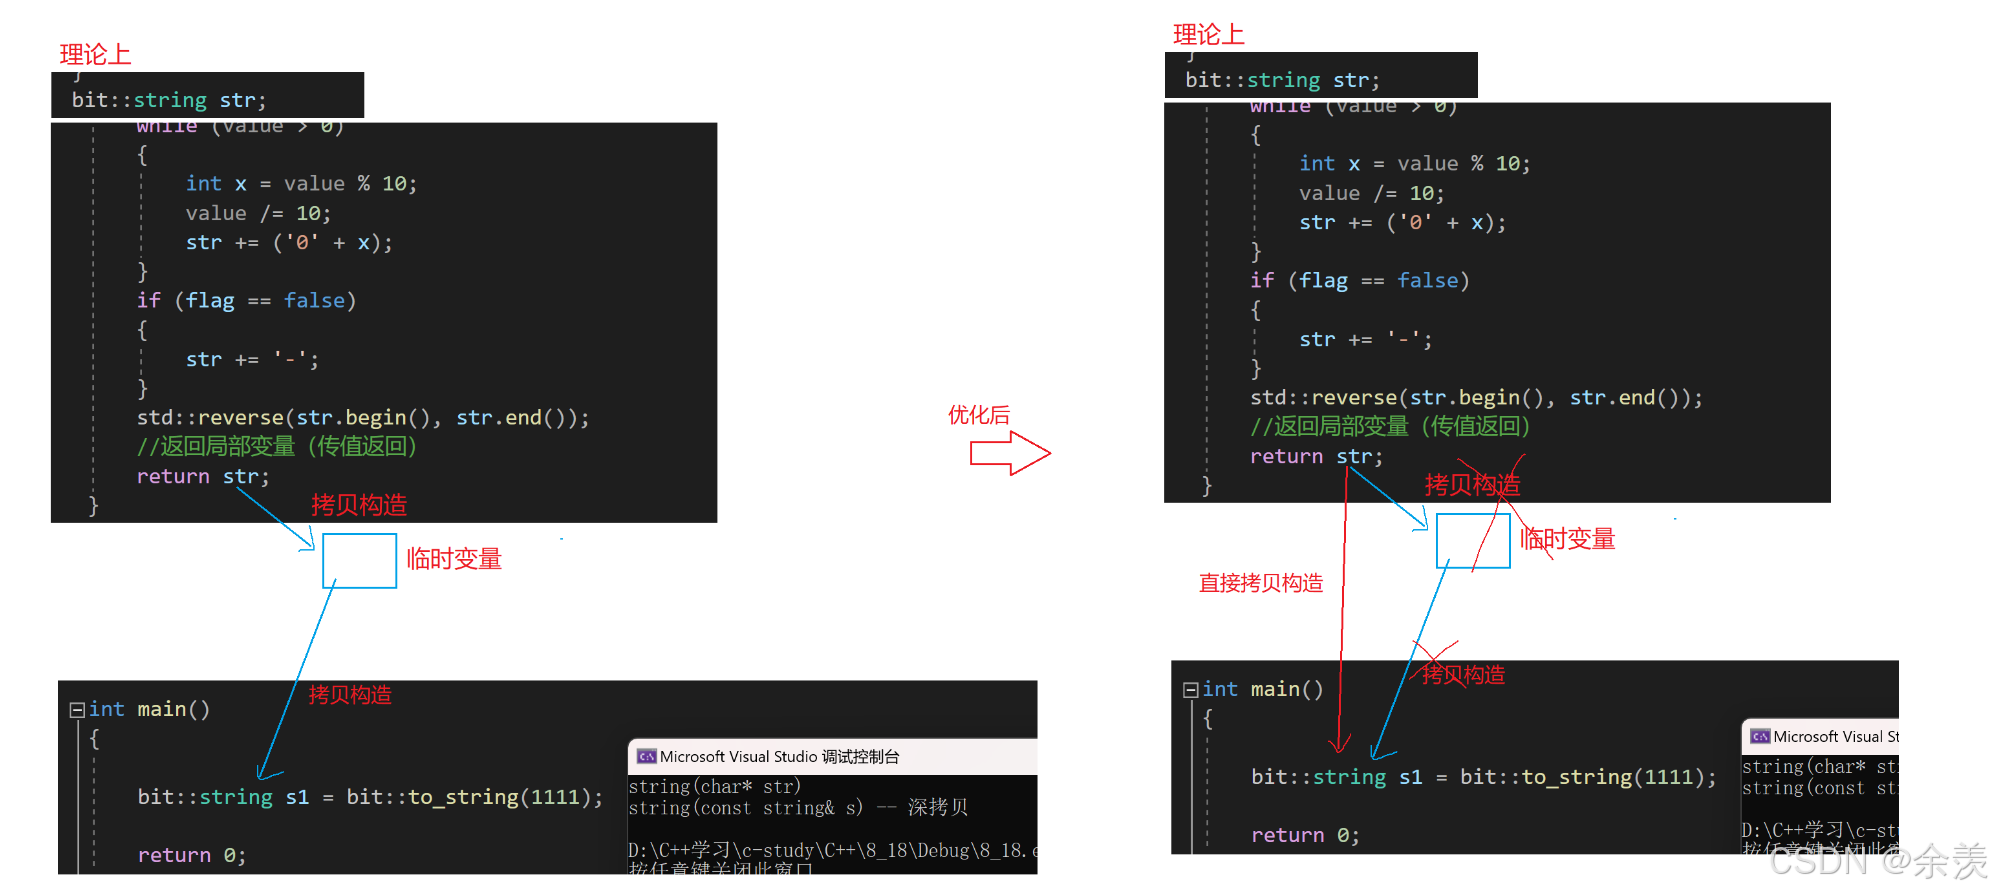The image size is (1993, 895).
Task: Click 'bit::string str;' in right top snippet
Action: coord(1283,81)
